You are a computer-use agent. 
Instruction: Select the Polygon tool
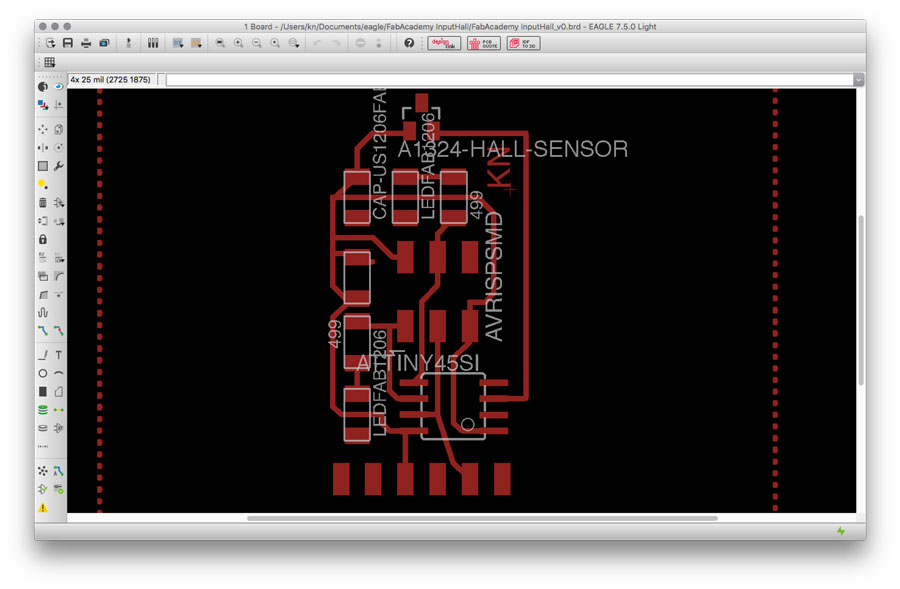(x=59, y=392)
